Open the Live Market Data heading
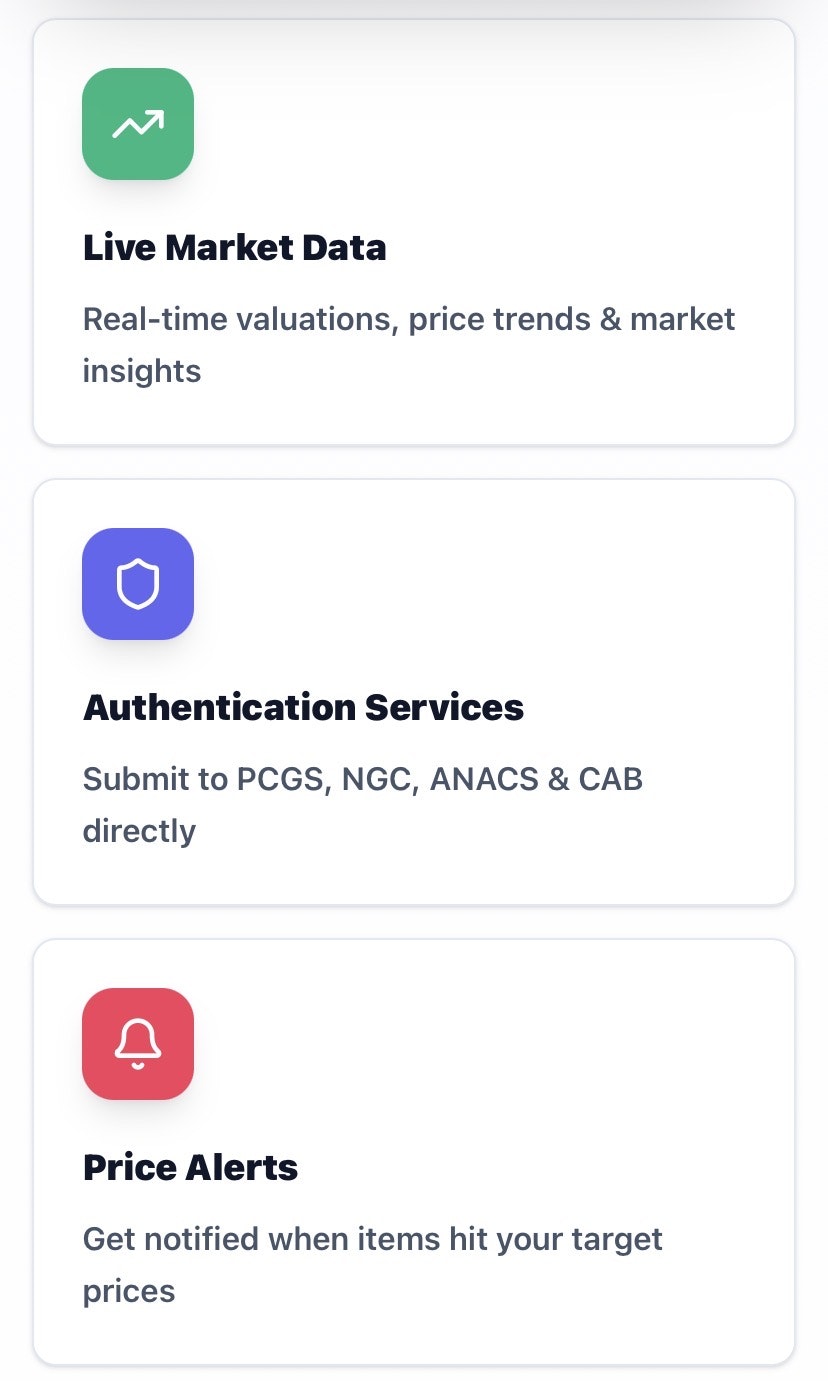Viewport: 828px width, 1381px height. point(234,247)
